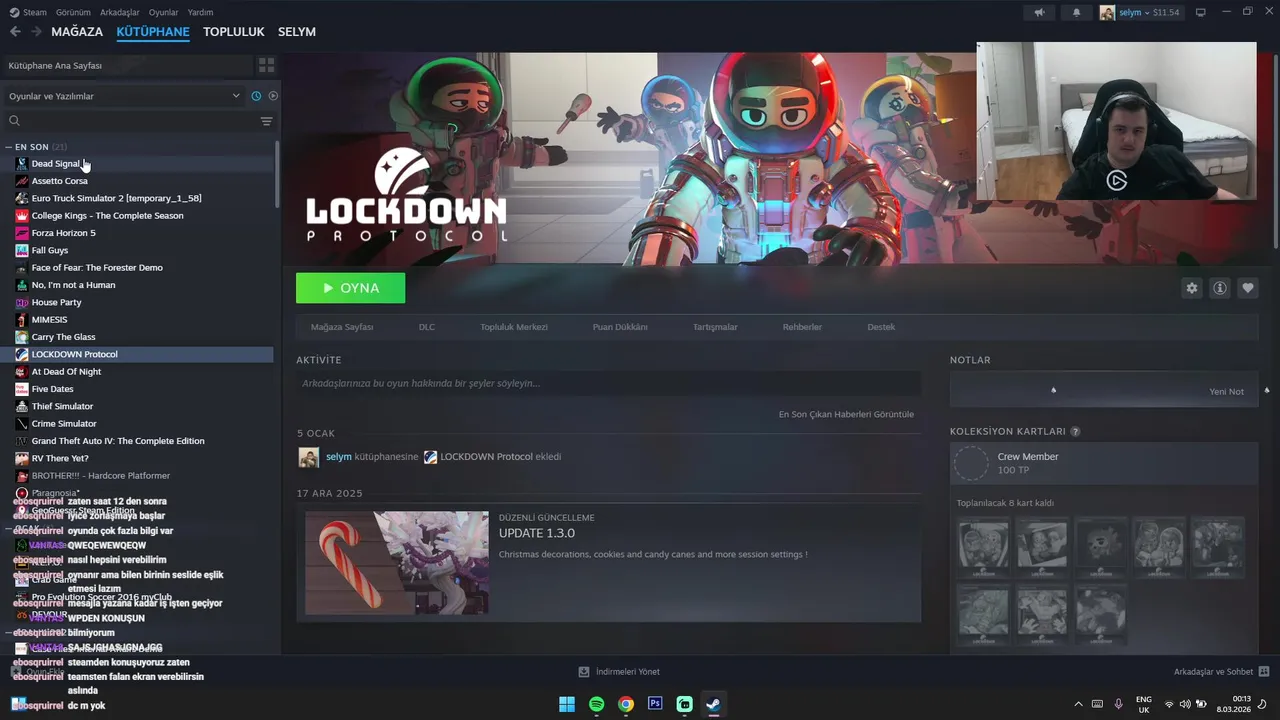Click the activity status input field
The height and width of the screenshot is (720, 1280).
click(x=608, y=383)
